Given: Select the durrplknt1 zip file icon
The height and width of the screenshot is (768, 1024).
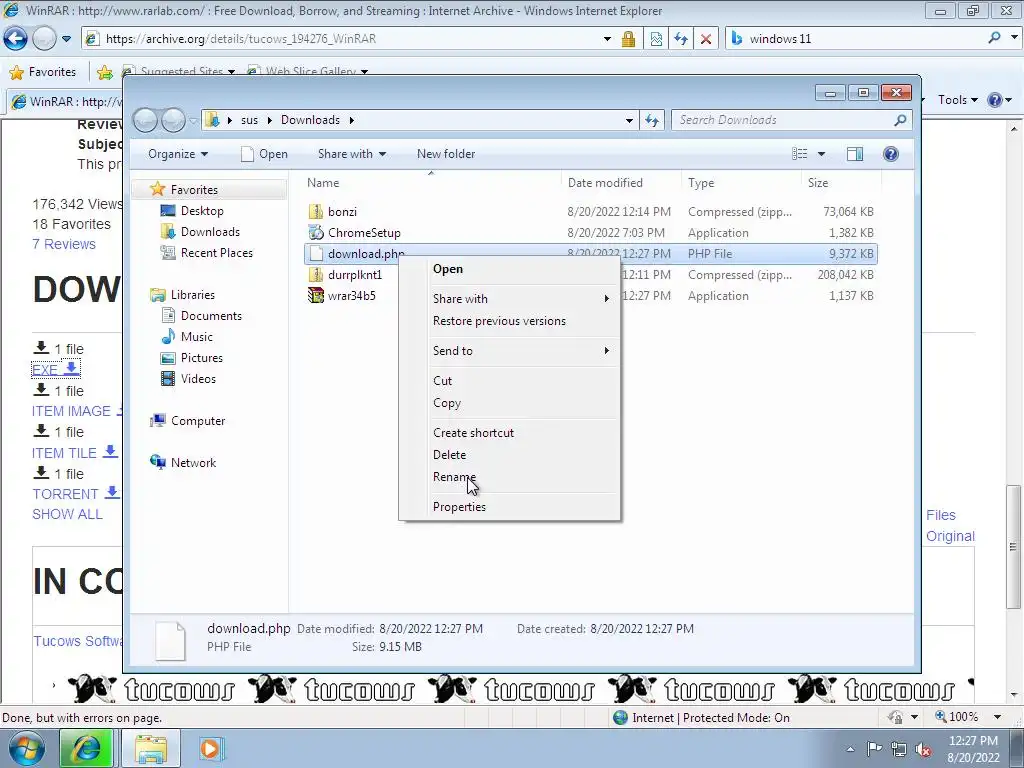Looking at the screenshot, I should tap(316, 275).
